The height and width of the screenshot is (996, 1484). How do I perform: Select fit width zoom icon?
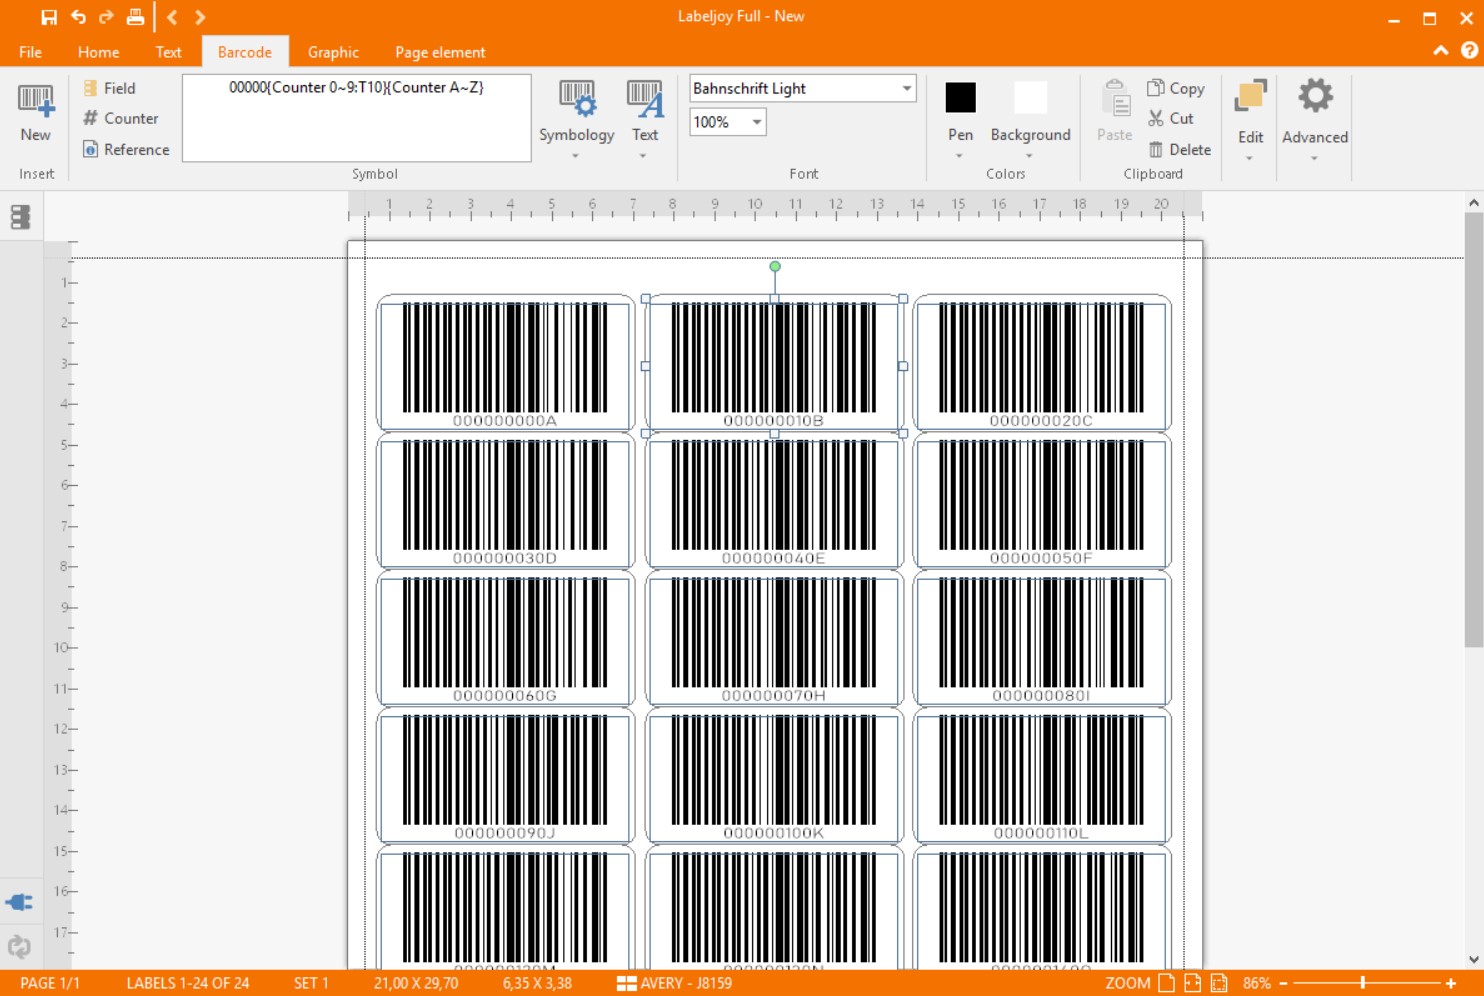click(1192, 983)
